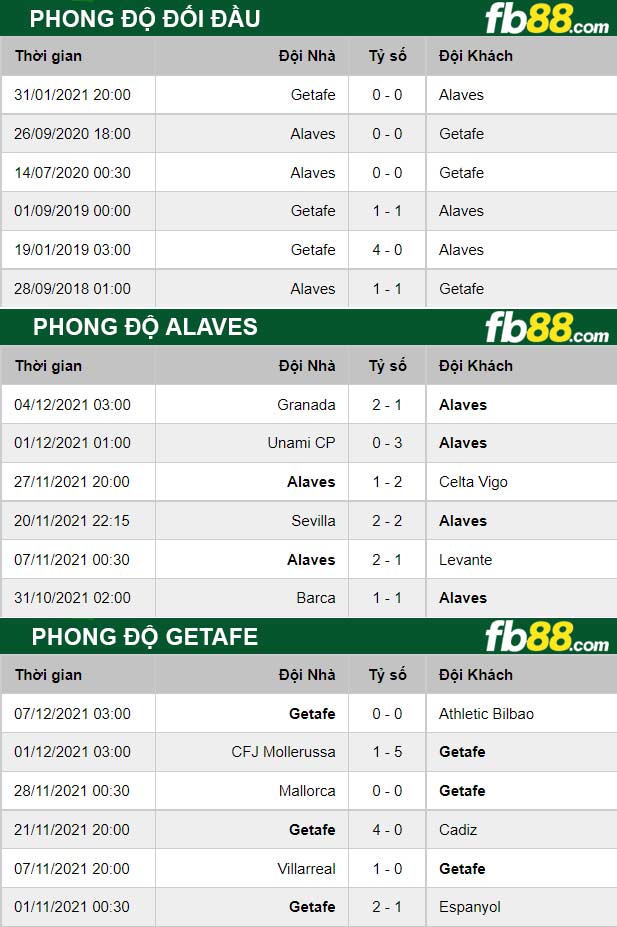Screen dimensions: 617x927
Task: Click the fb88.com logo in the Getafe form header
Action: coord(546,636)
